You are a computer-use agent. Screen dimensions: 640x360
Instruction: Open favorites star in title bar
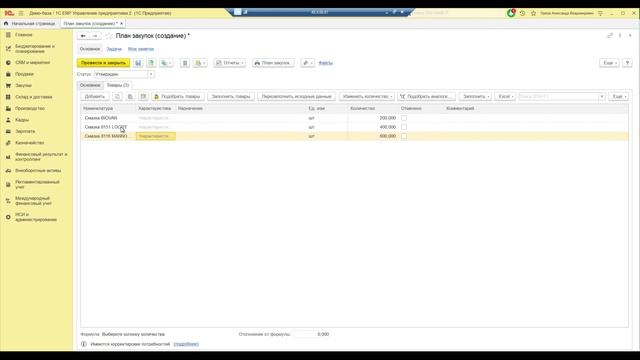coord(533,13)
